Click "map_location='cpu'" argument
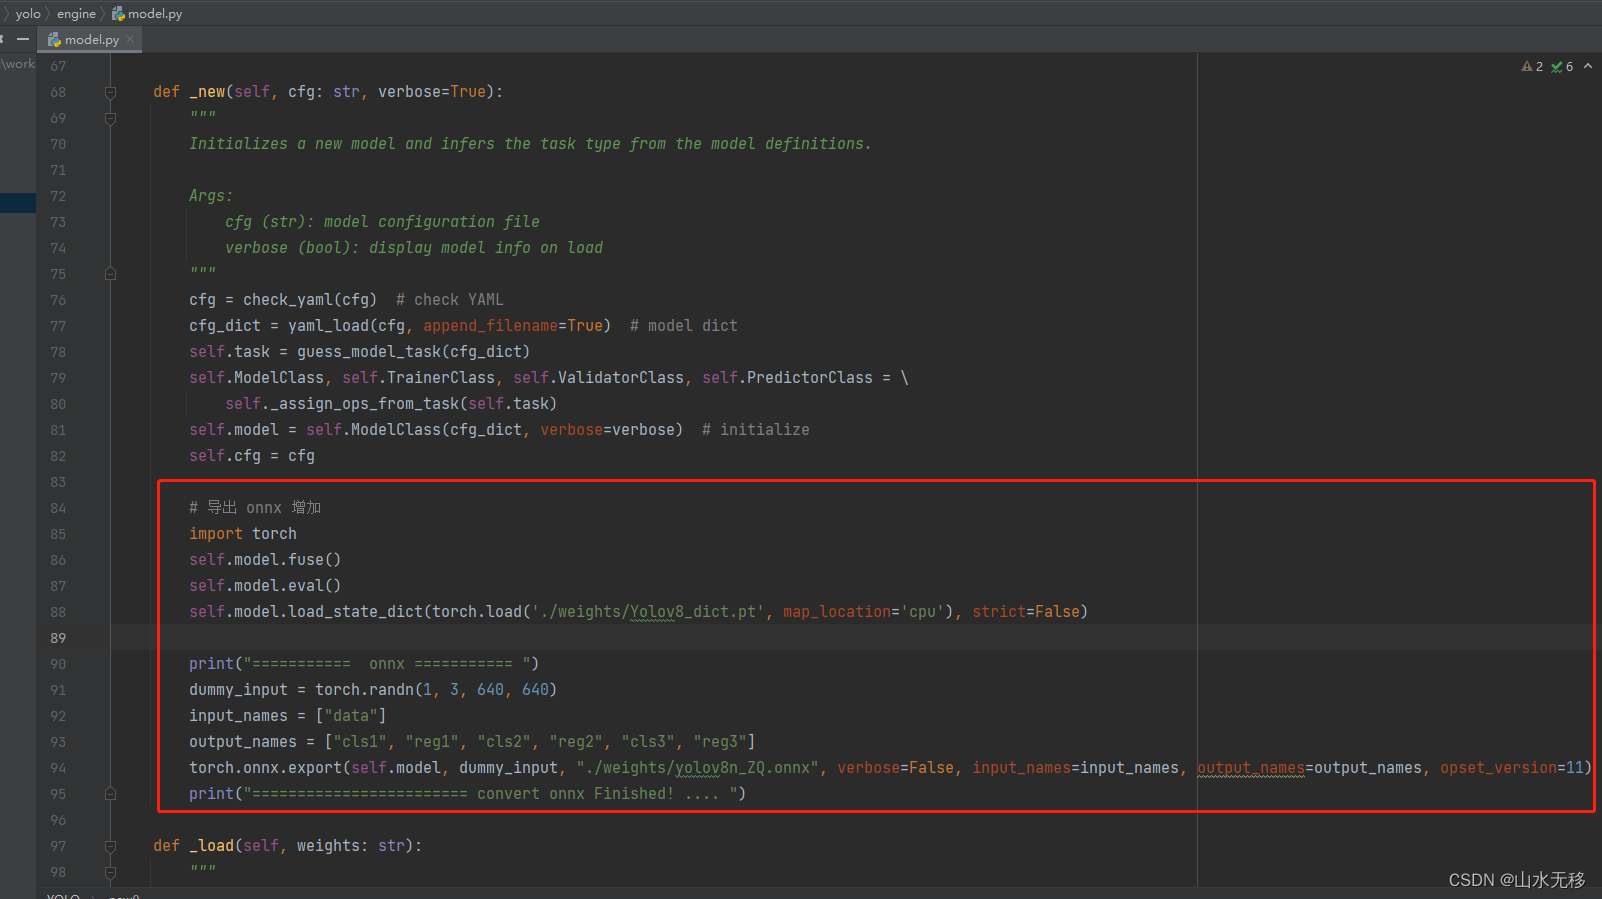This screenshot has height=899, width=1602. click(864, 612)
